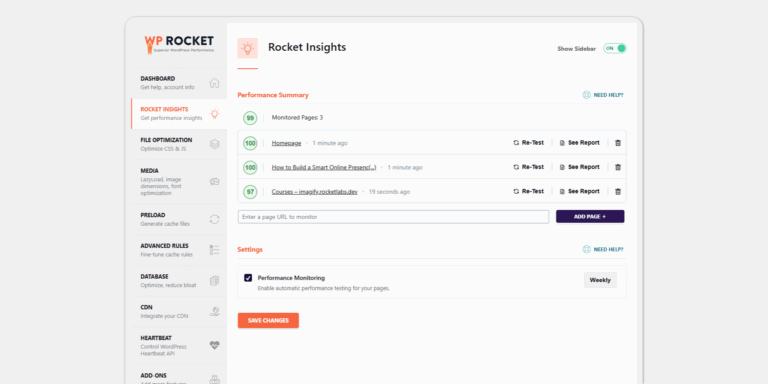See Report for the Courses page

pos(579,192)
